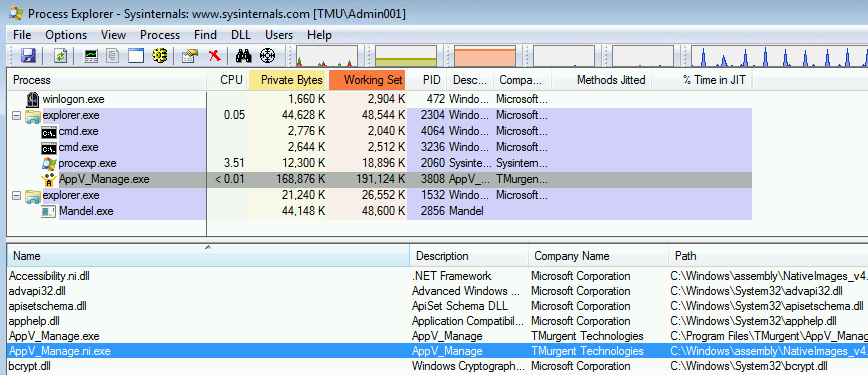The height and width of the screenshot is (375, 868).
Task: Open the Help menu
Action: [x=319, y=35]
